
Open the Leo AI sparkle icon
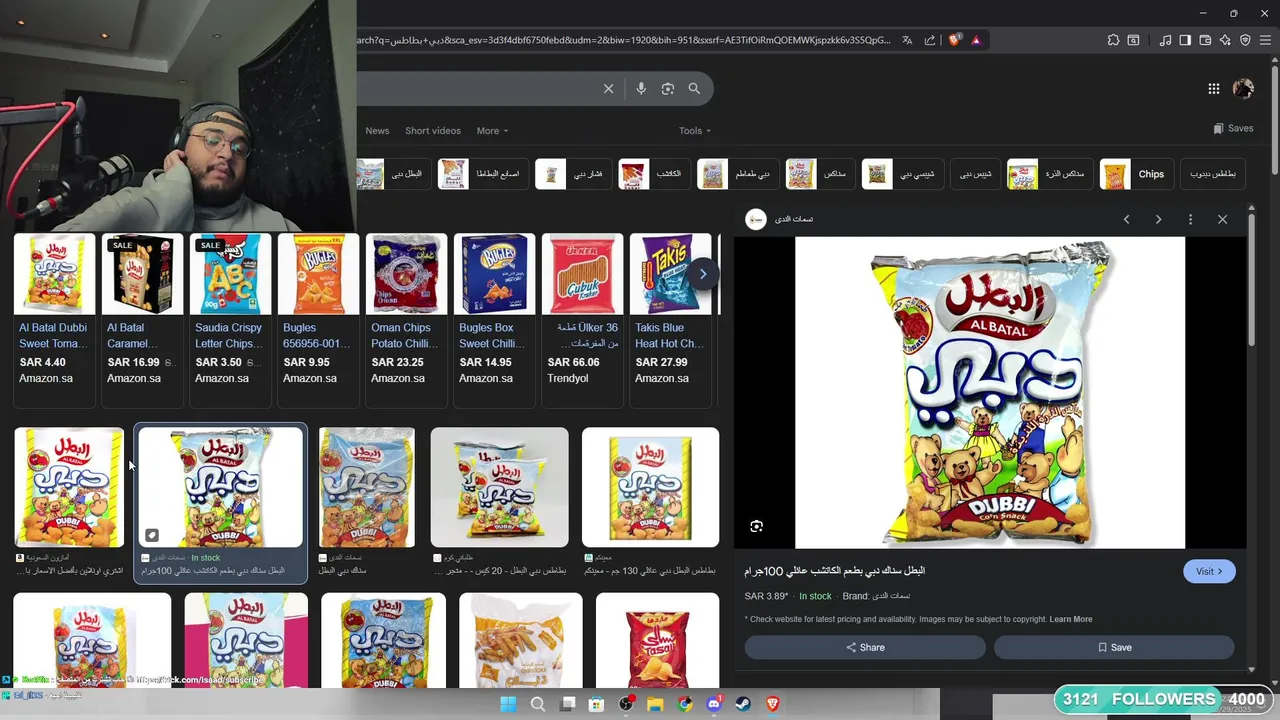1225,40
